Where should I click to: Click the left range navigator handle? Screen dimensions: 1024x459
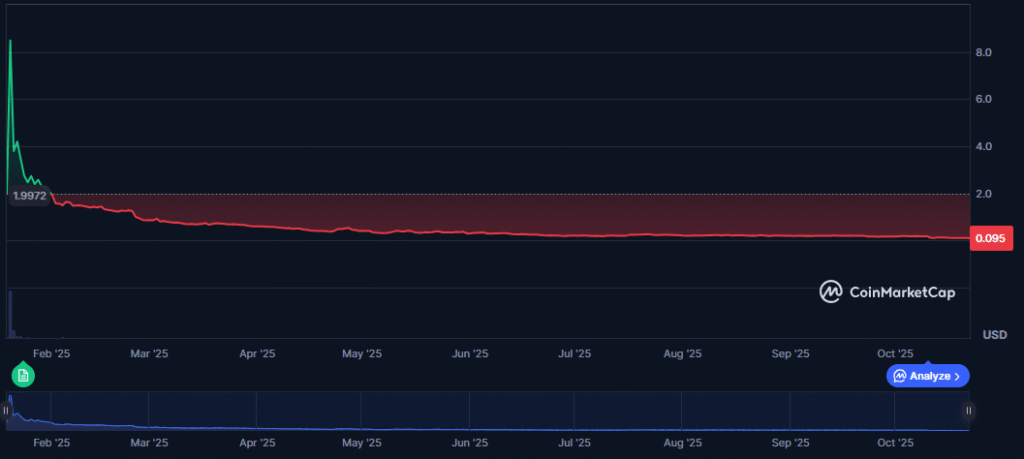[8, 410]
